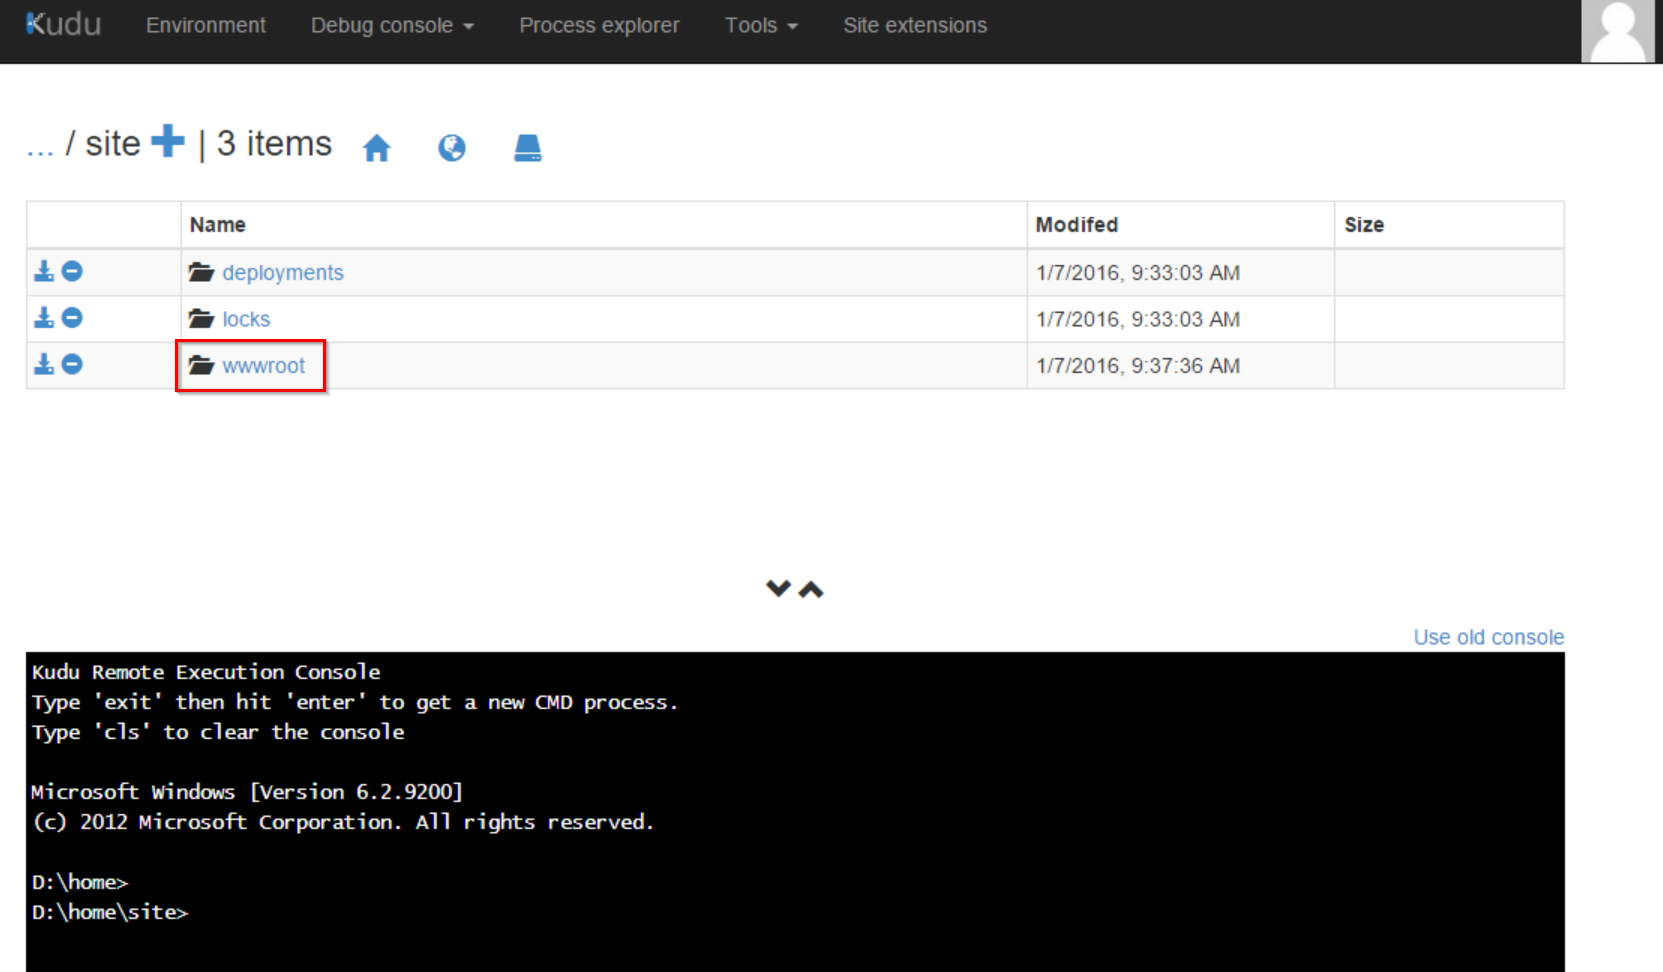Download the locks folder

44,317
